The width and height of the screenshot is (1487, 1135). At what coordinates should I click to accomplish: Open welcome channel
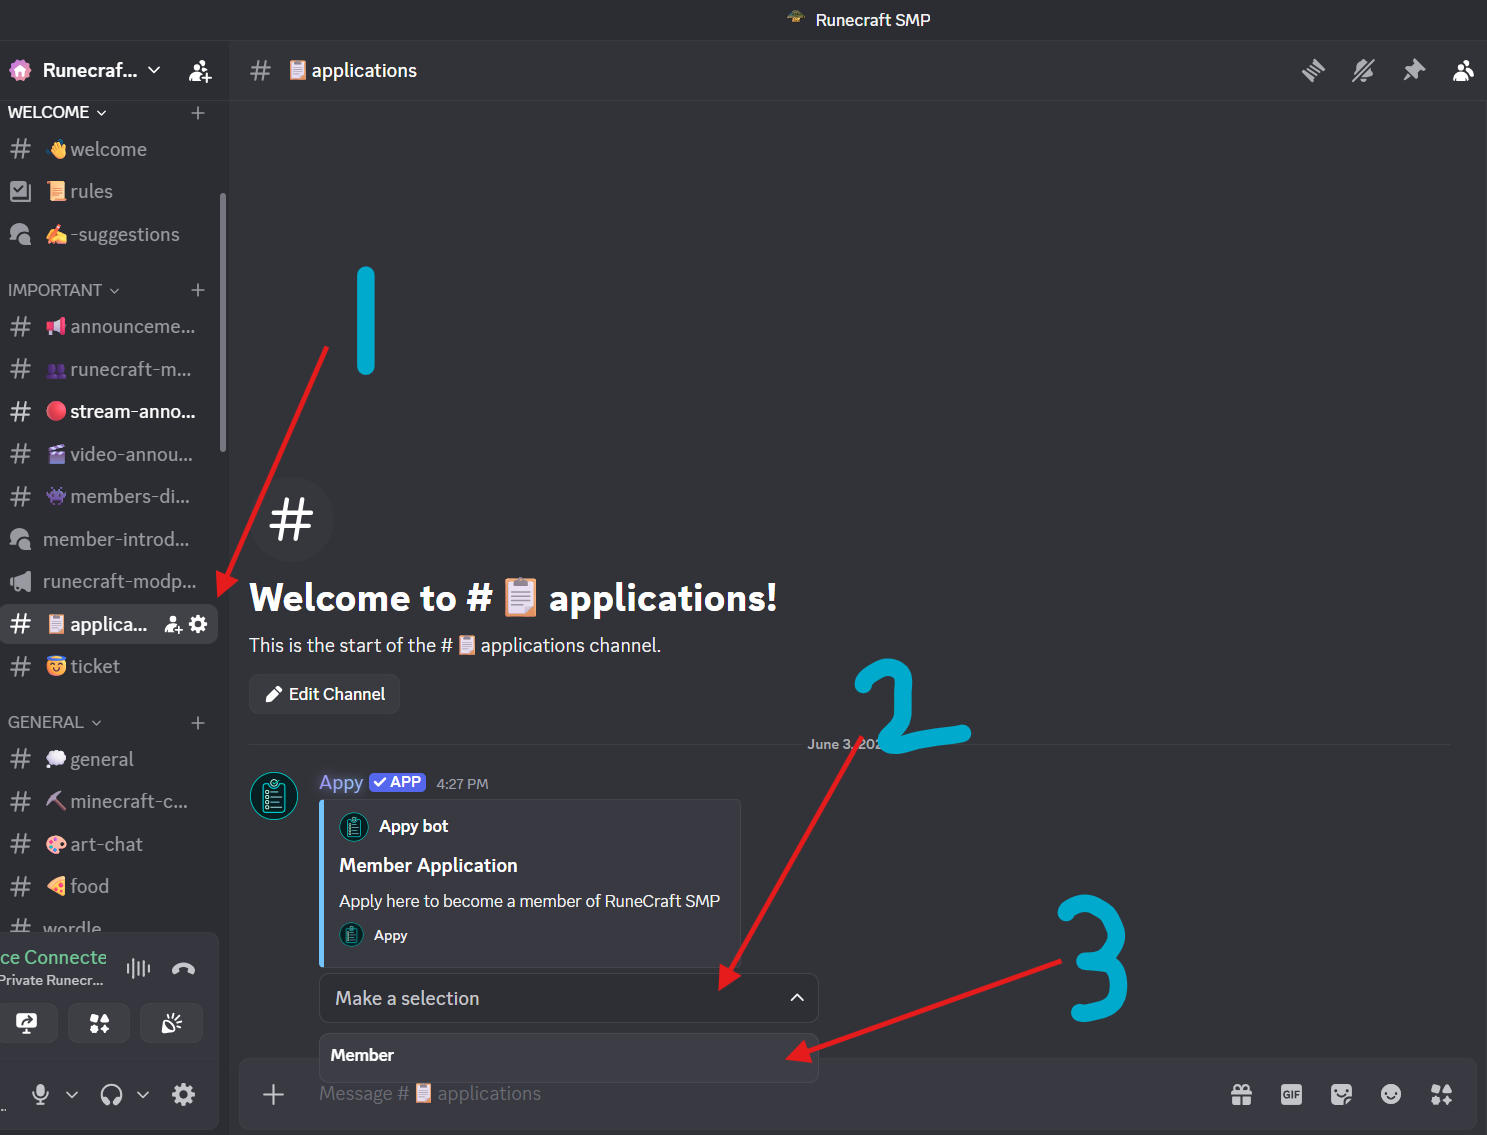point(109,149)
